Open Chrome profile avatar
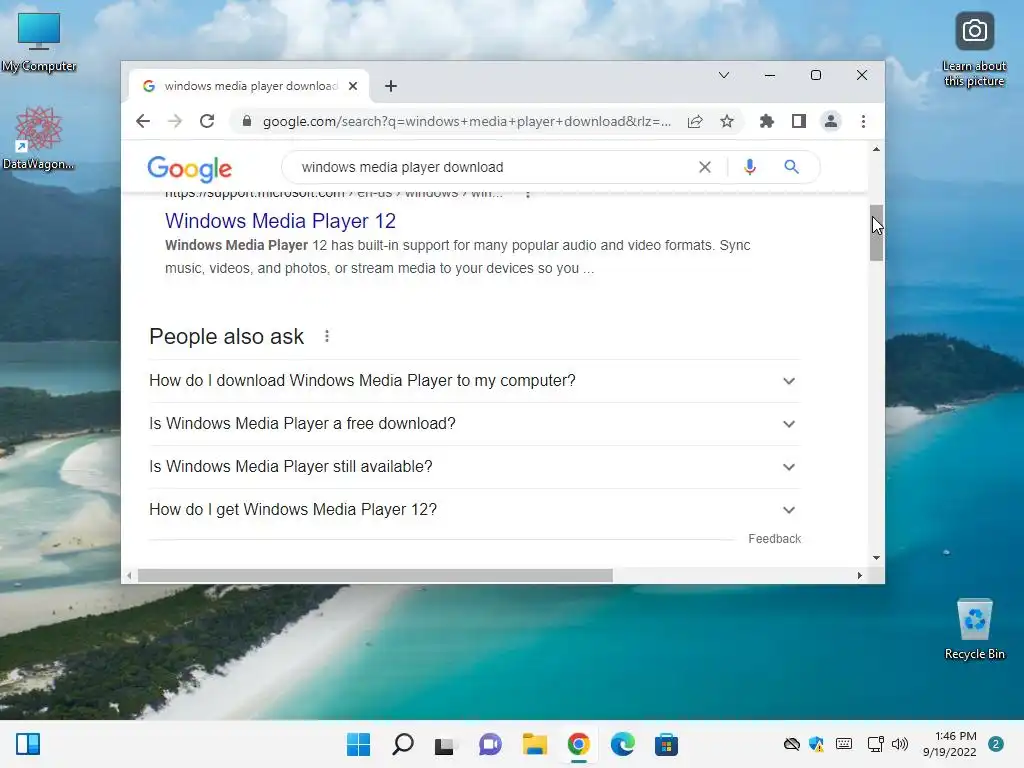The height and width of the screenshot is (768, 1024). [x=831, y=121]
